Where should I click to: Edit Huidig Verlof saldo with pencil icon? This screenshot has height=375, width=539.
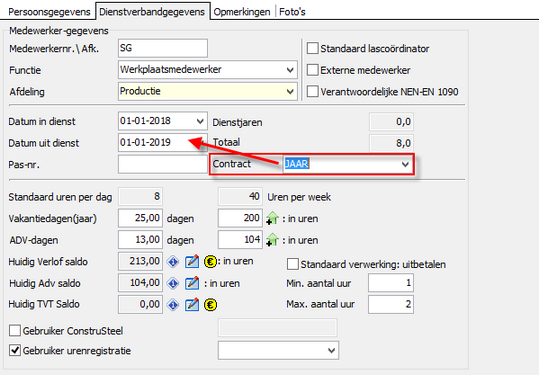coord(192,262)
